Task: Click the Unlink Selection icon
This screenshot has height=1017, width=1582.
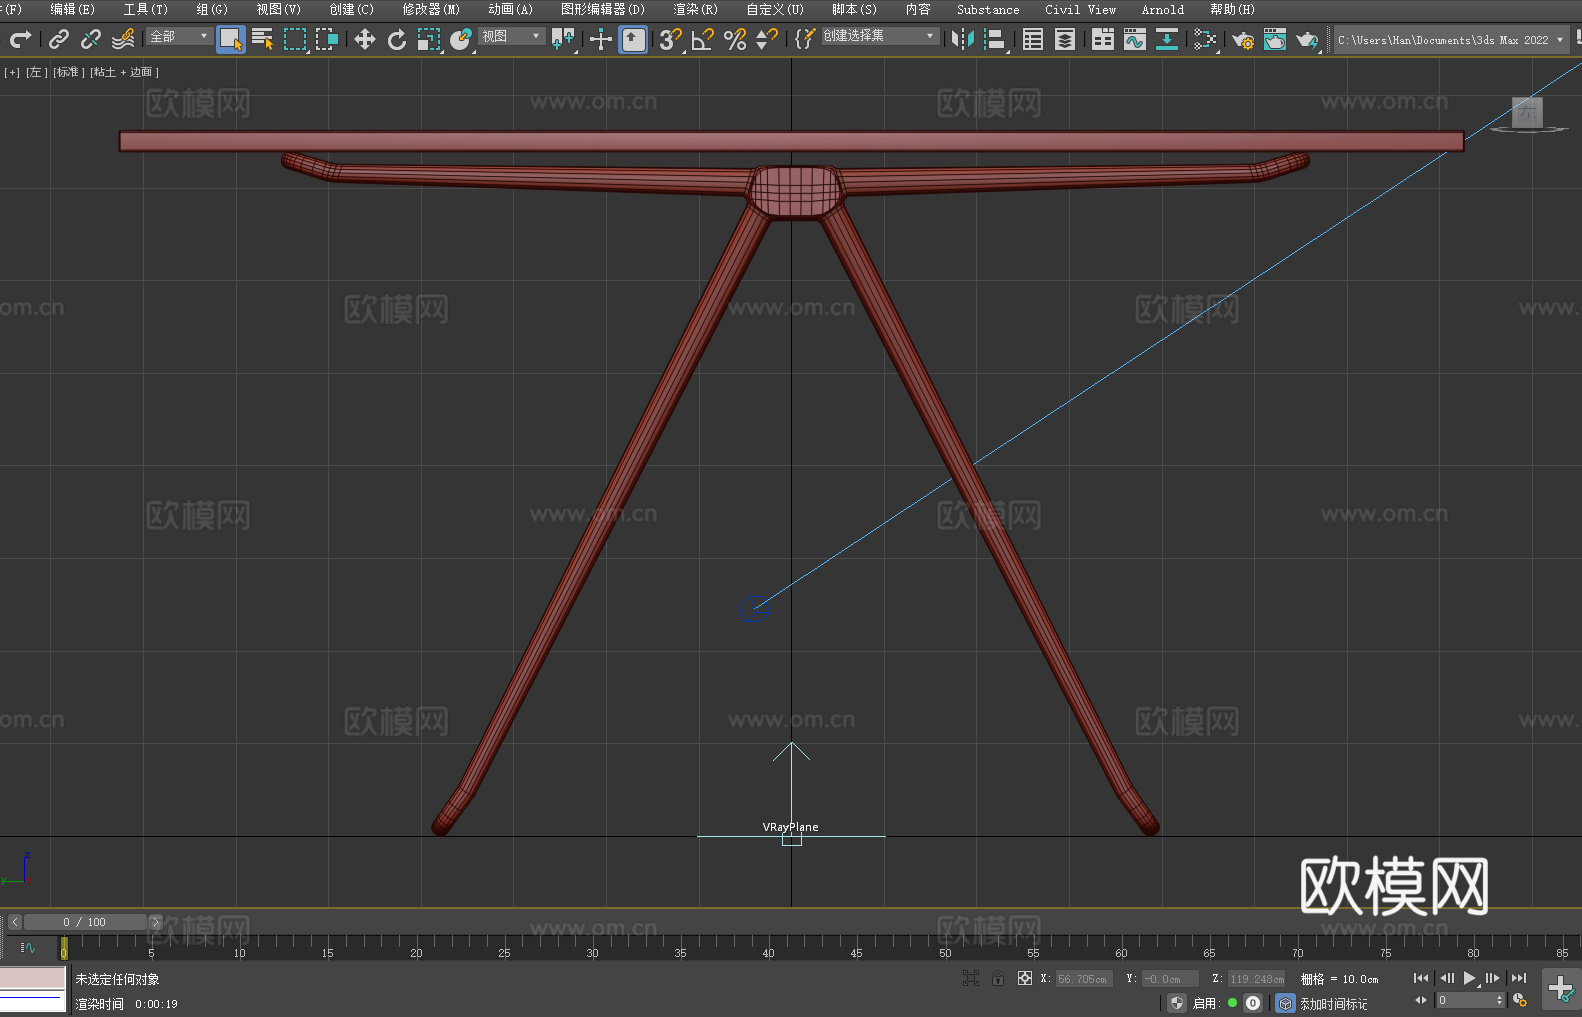Action: pos(91,39)
